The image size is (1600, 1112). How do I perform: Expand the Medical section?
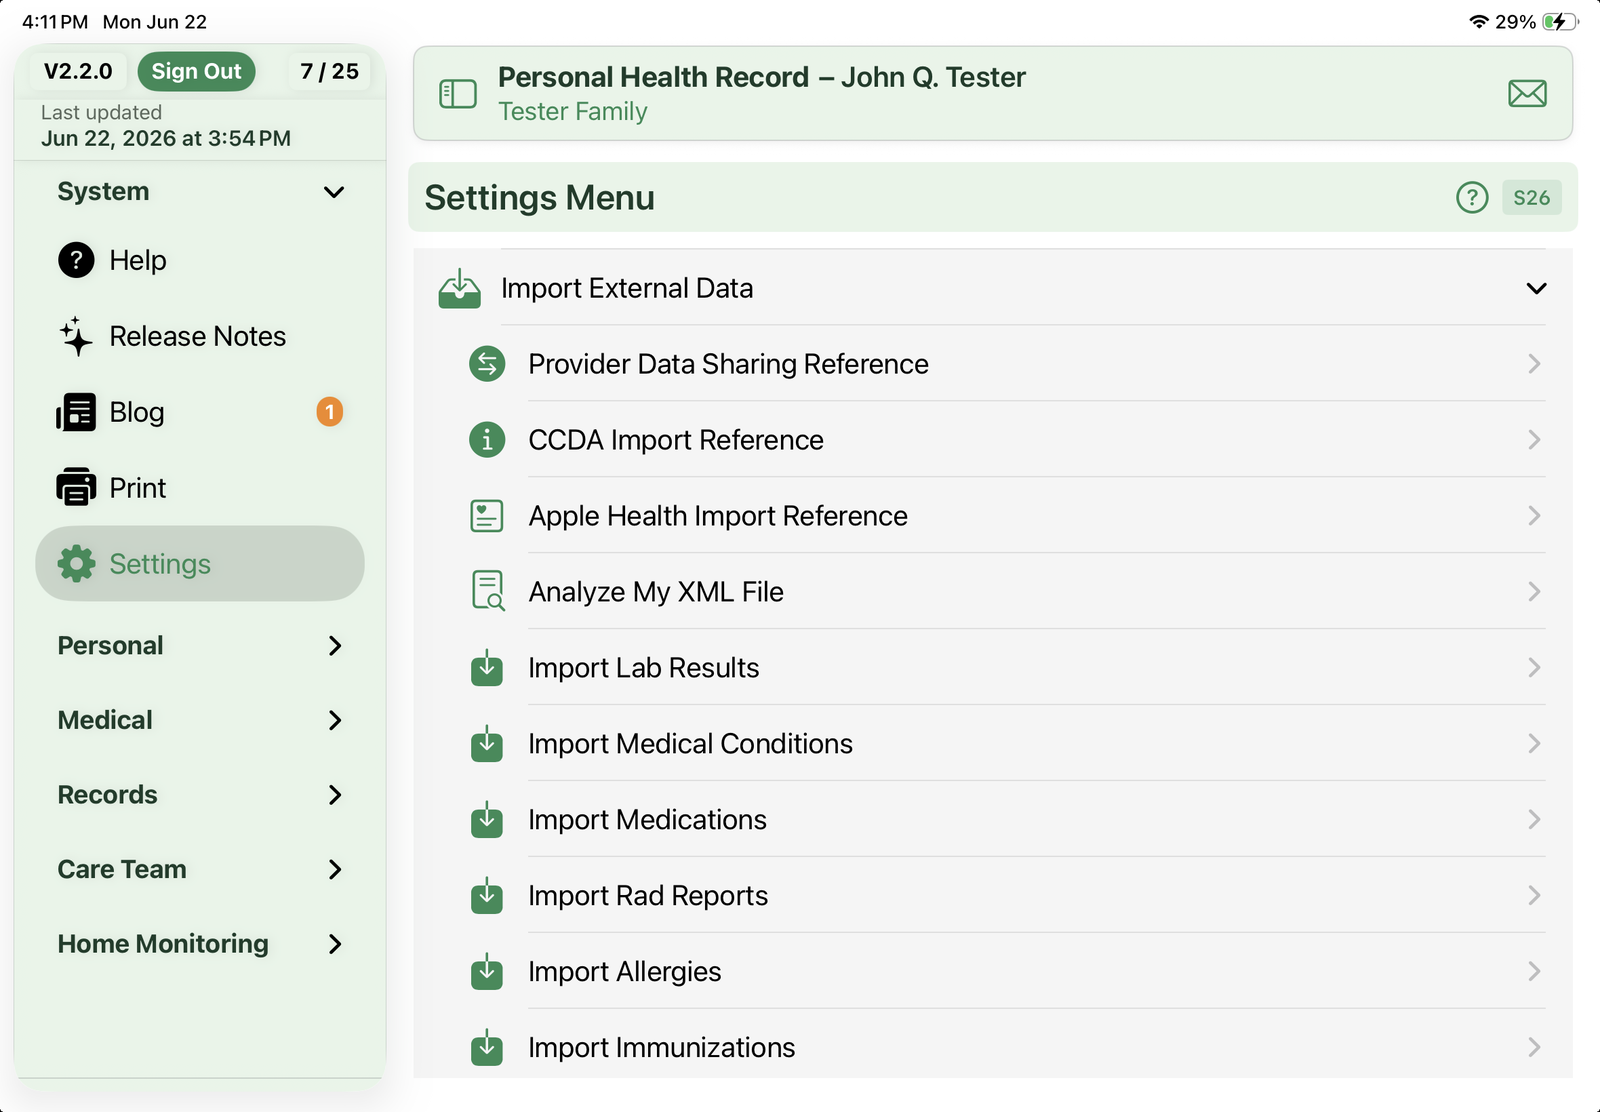pos(200,720)
